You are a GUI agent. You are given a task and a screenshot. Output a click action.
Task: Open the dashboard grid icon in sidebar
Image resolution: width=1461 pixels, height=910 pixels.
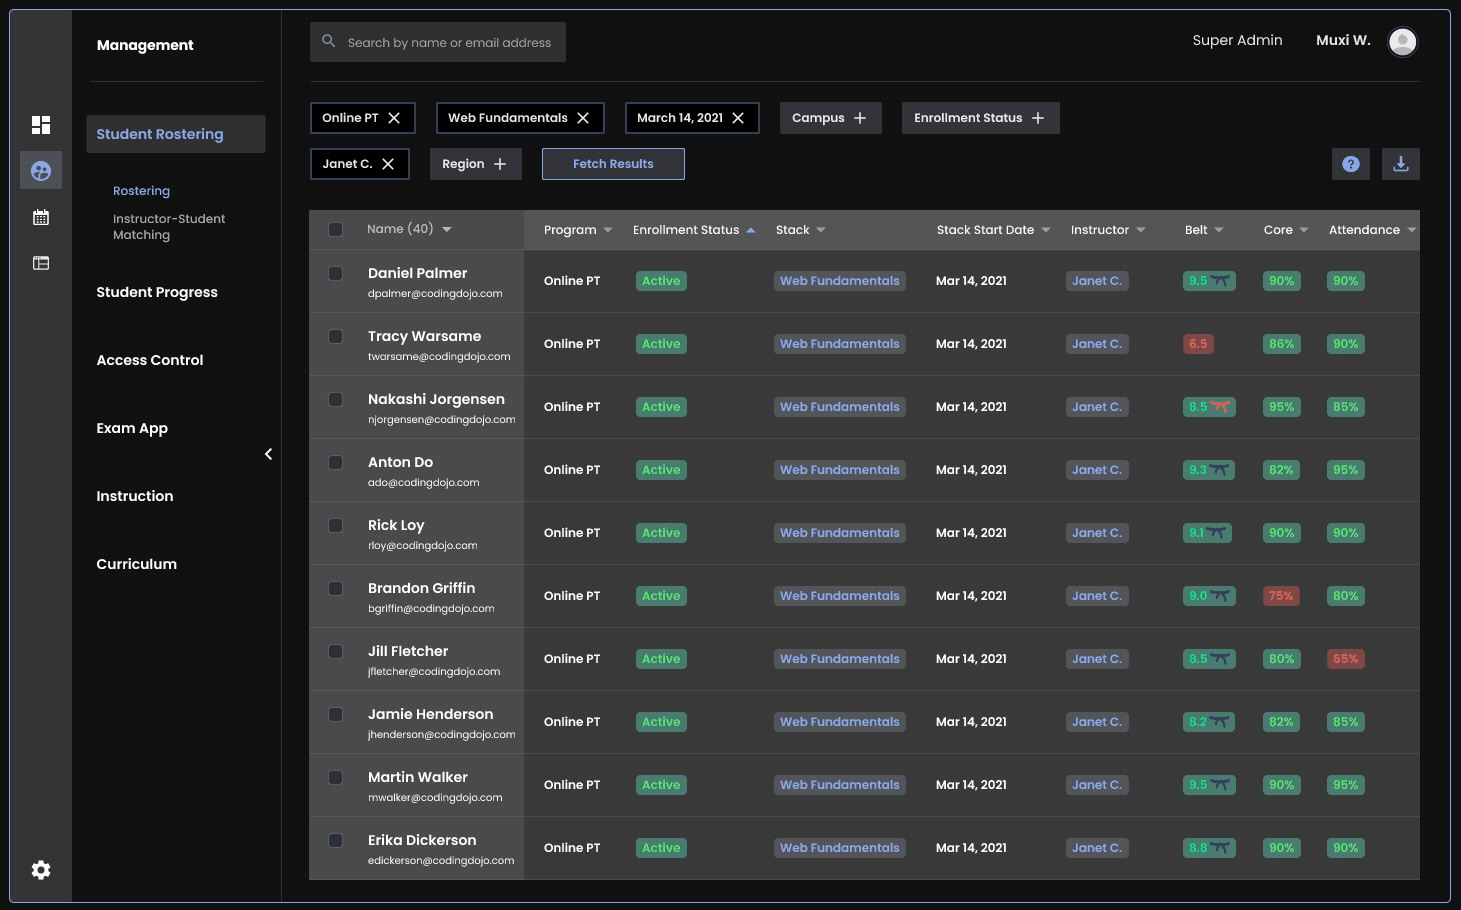(x=41, y=125)
